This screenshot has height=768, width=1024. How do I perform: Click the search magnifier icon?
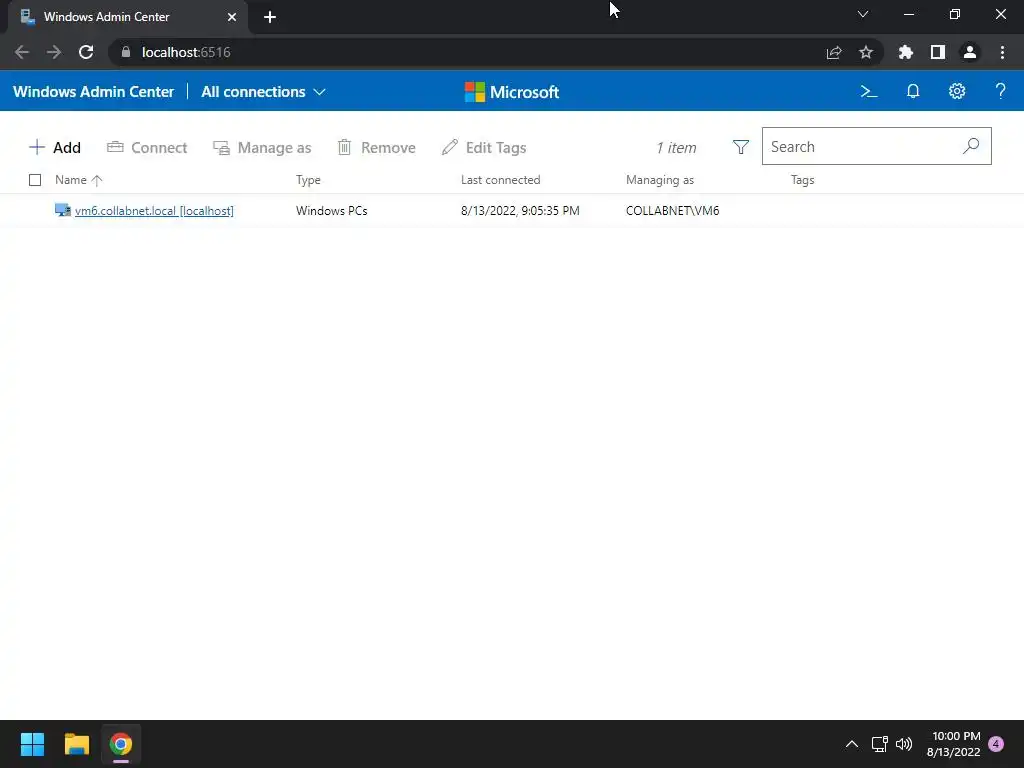(971, 146)
